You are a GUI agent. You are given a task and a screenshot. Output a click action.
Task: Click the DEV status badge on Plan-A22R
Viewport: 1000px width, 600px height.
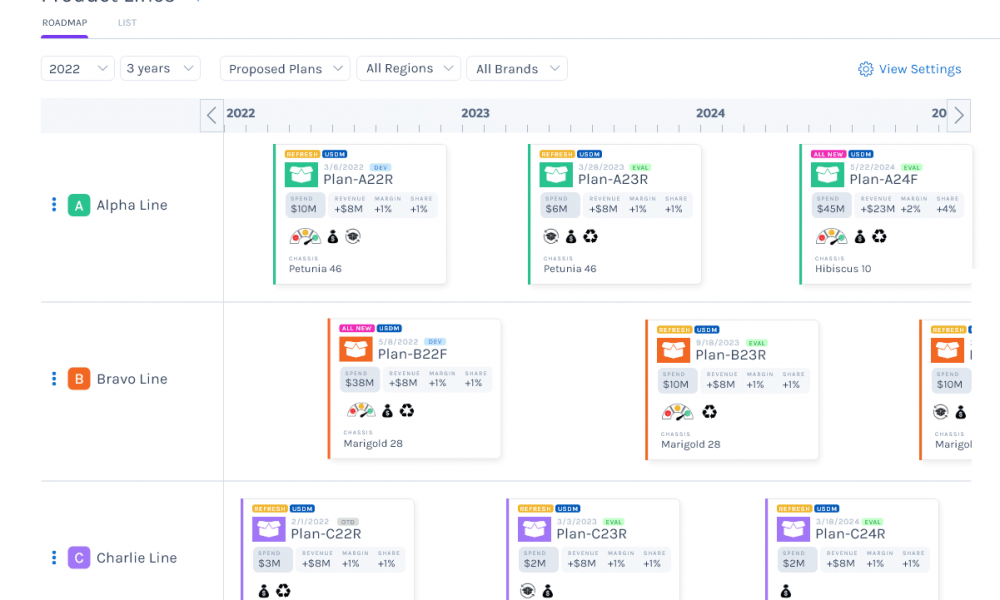[381, 168]
